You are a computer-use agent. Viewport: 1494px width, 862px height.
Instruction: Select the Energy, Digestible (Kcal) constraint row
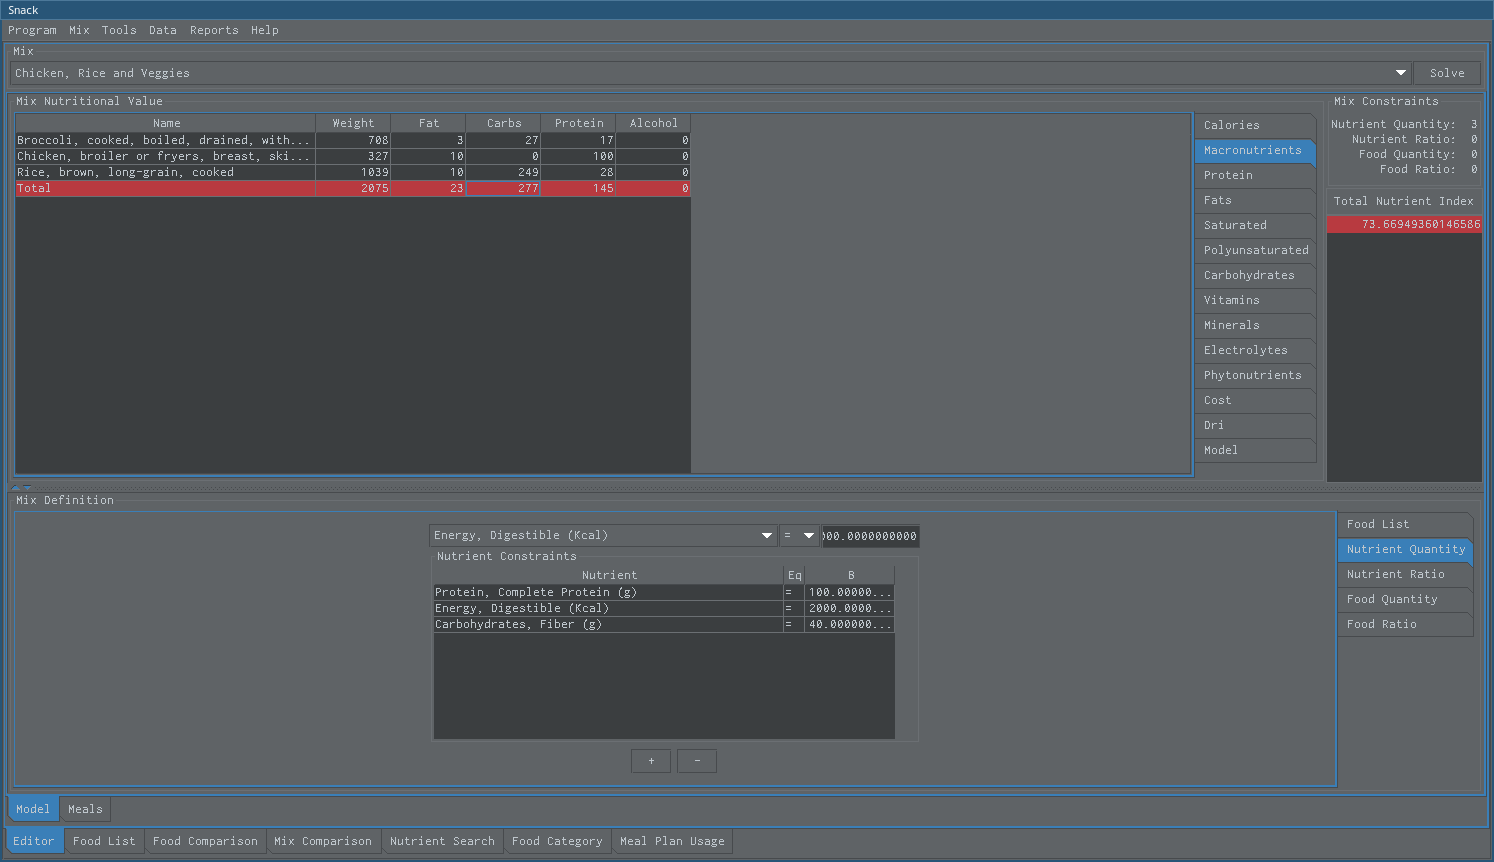pyautogui.click(x=664, y=608)
